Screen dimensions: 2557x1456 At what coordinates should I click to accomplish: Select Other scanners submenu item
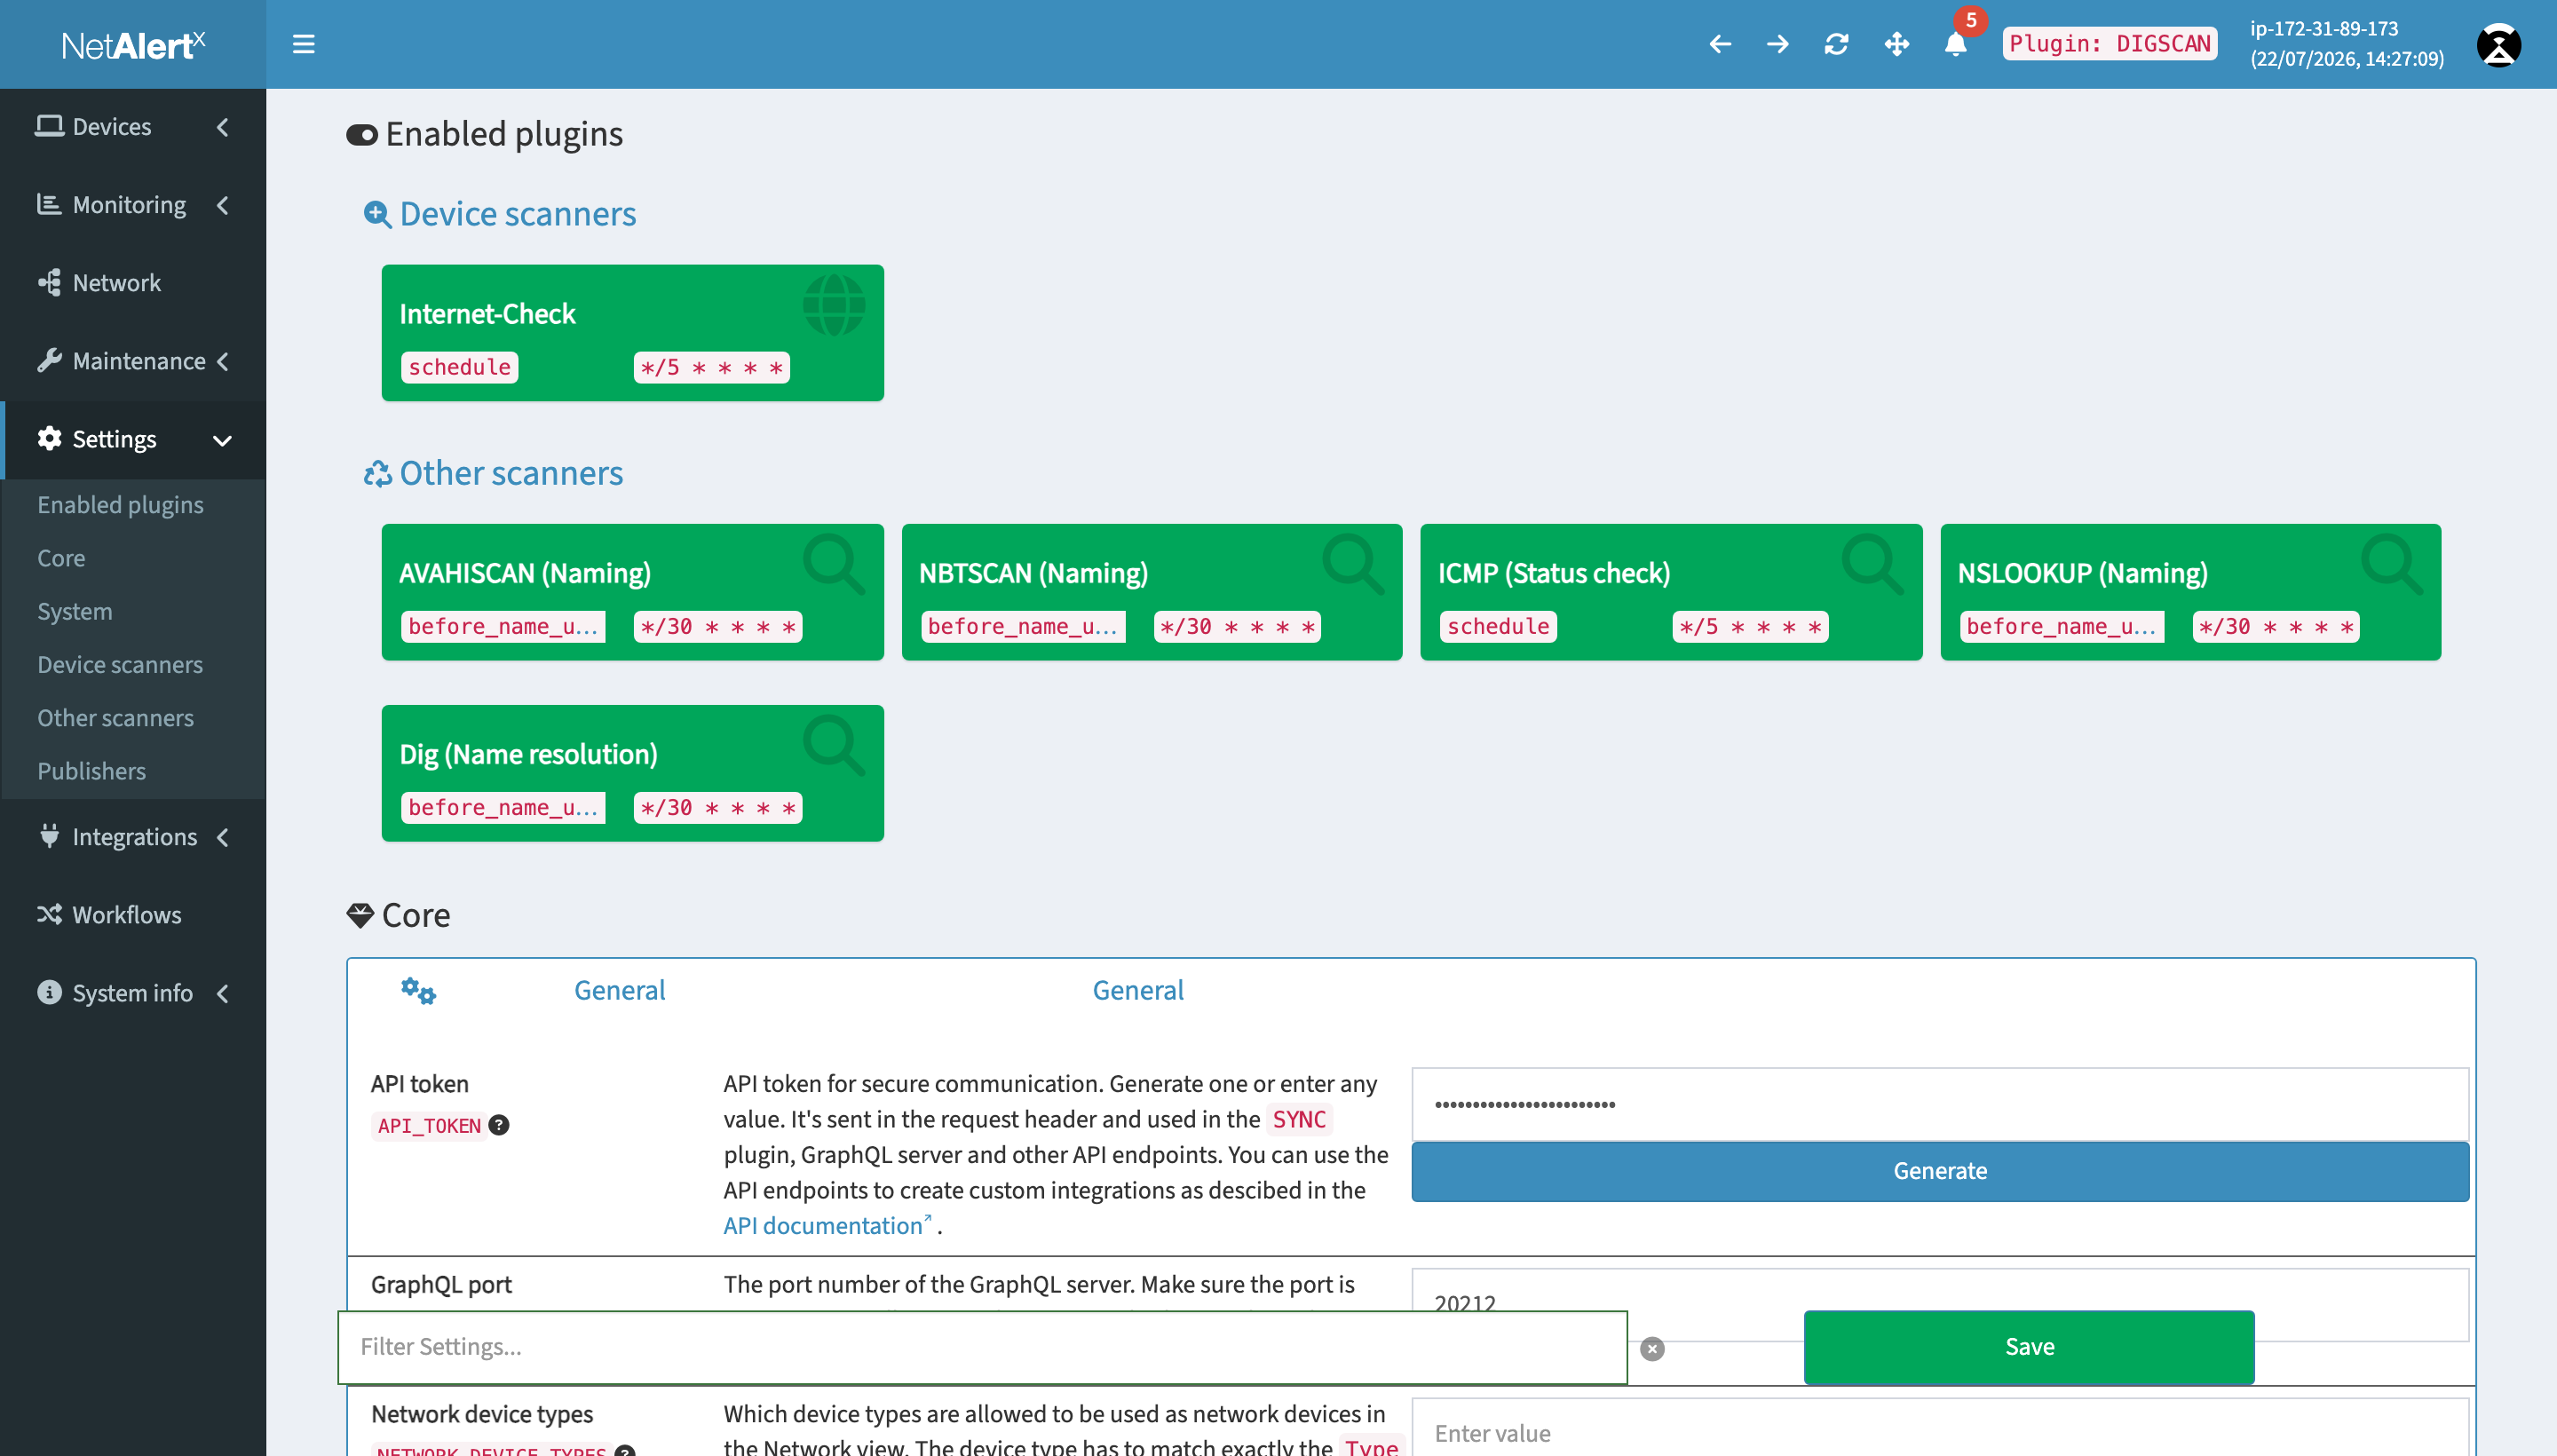coord(115,718)
